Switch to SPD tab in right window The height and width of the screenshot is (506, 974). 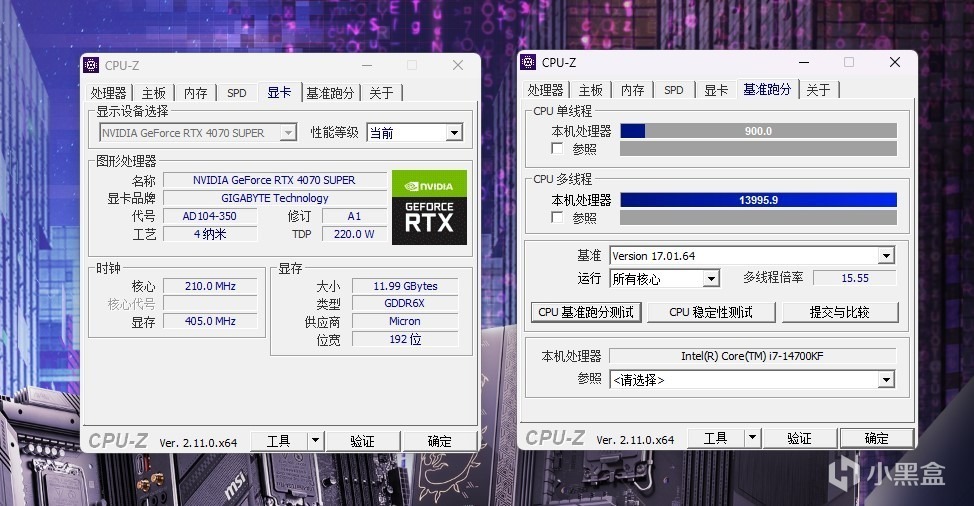[x=673, y=90]
